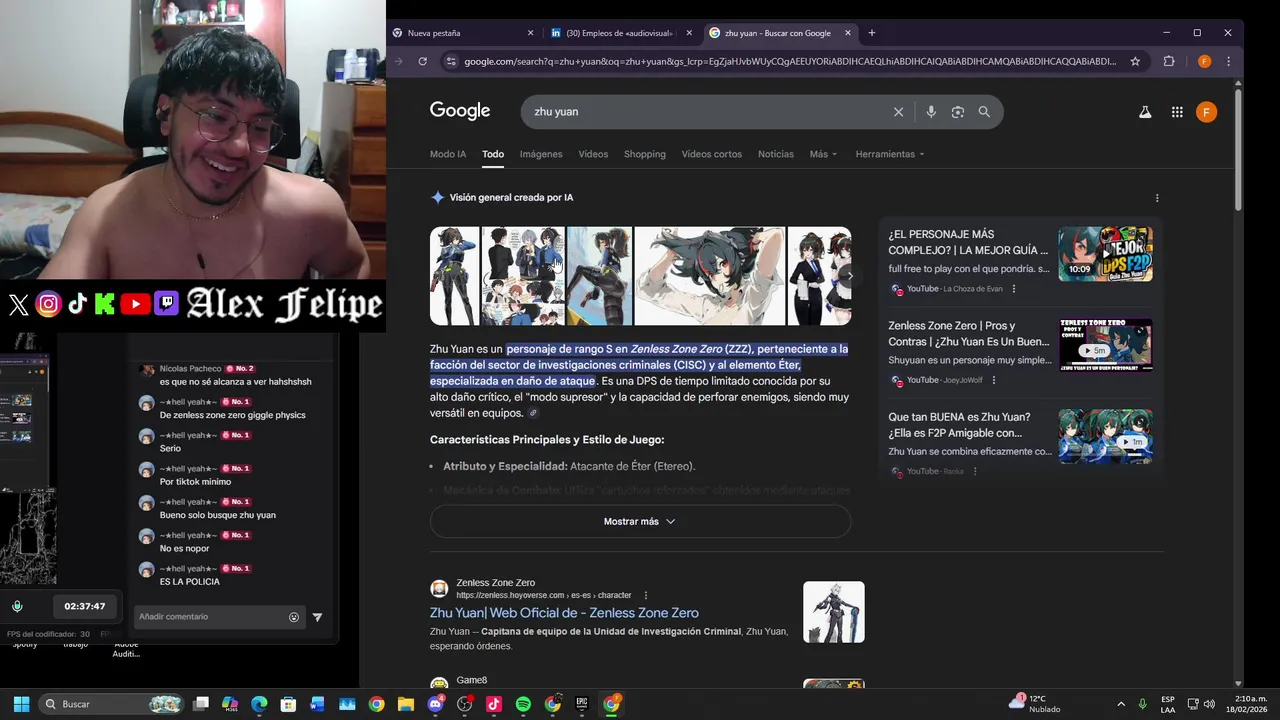This screenshot has width=1280, height=720.
Task: Click tray microphone in-use indicator
Action: point(1143,704)
